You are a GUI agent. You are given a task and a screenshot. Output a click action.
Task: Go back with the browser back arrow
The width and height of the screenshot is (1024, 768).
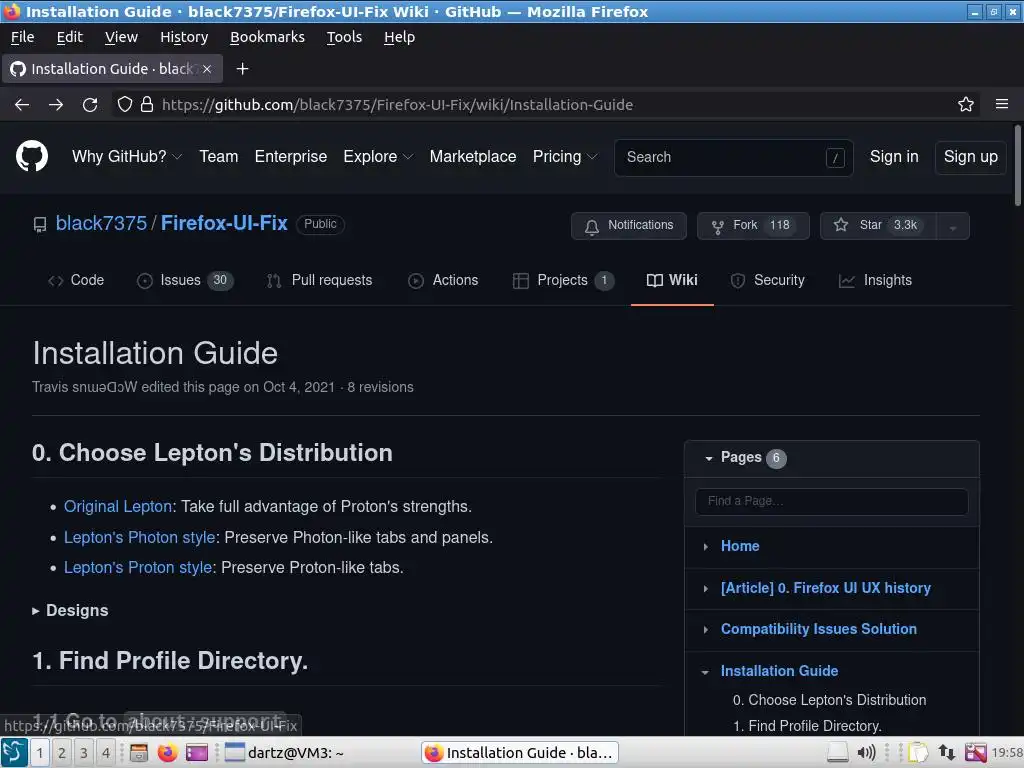click(22, 104)
